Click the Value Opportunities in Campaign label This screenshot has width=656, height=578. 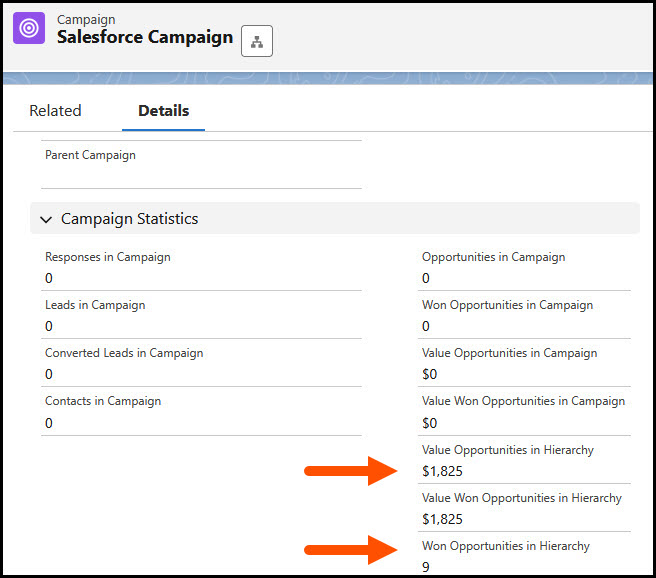coord(510,353)
